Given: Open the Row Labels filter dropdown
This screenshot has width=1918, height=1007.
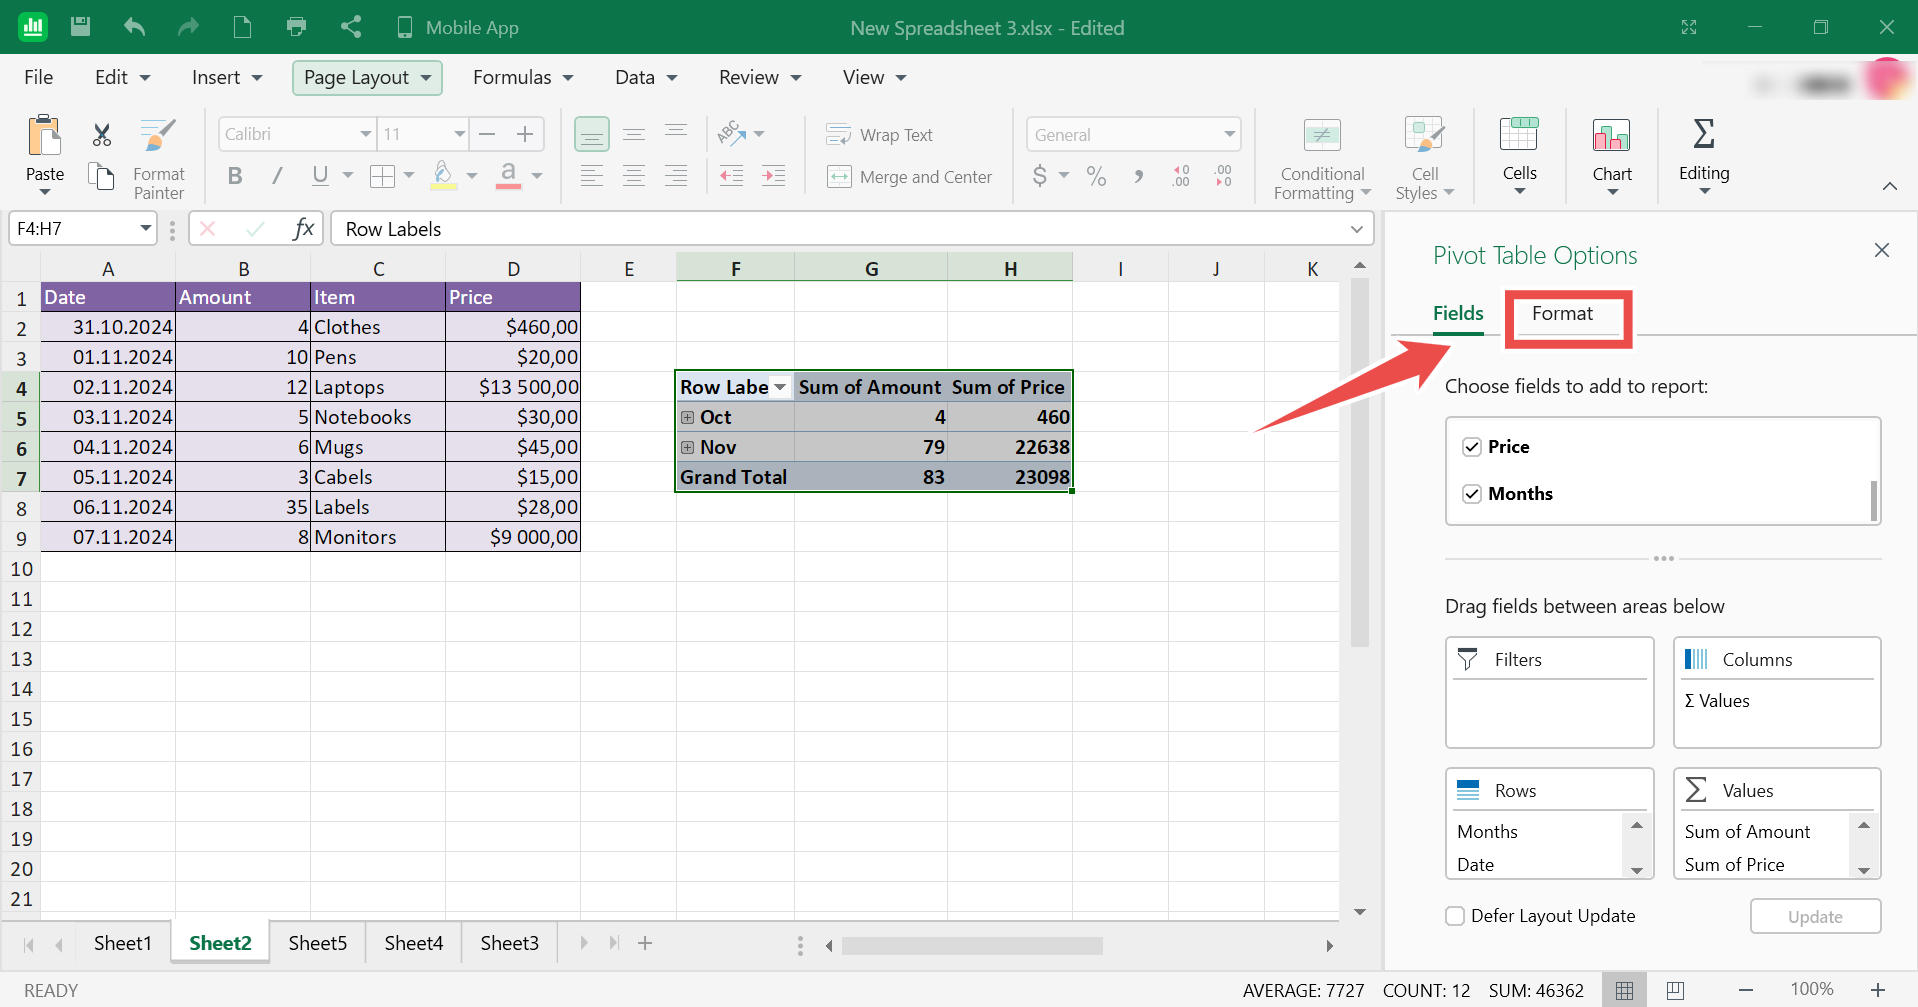Looking at the screenshot, I should [780, 387].
